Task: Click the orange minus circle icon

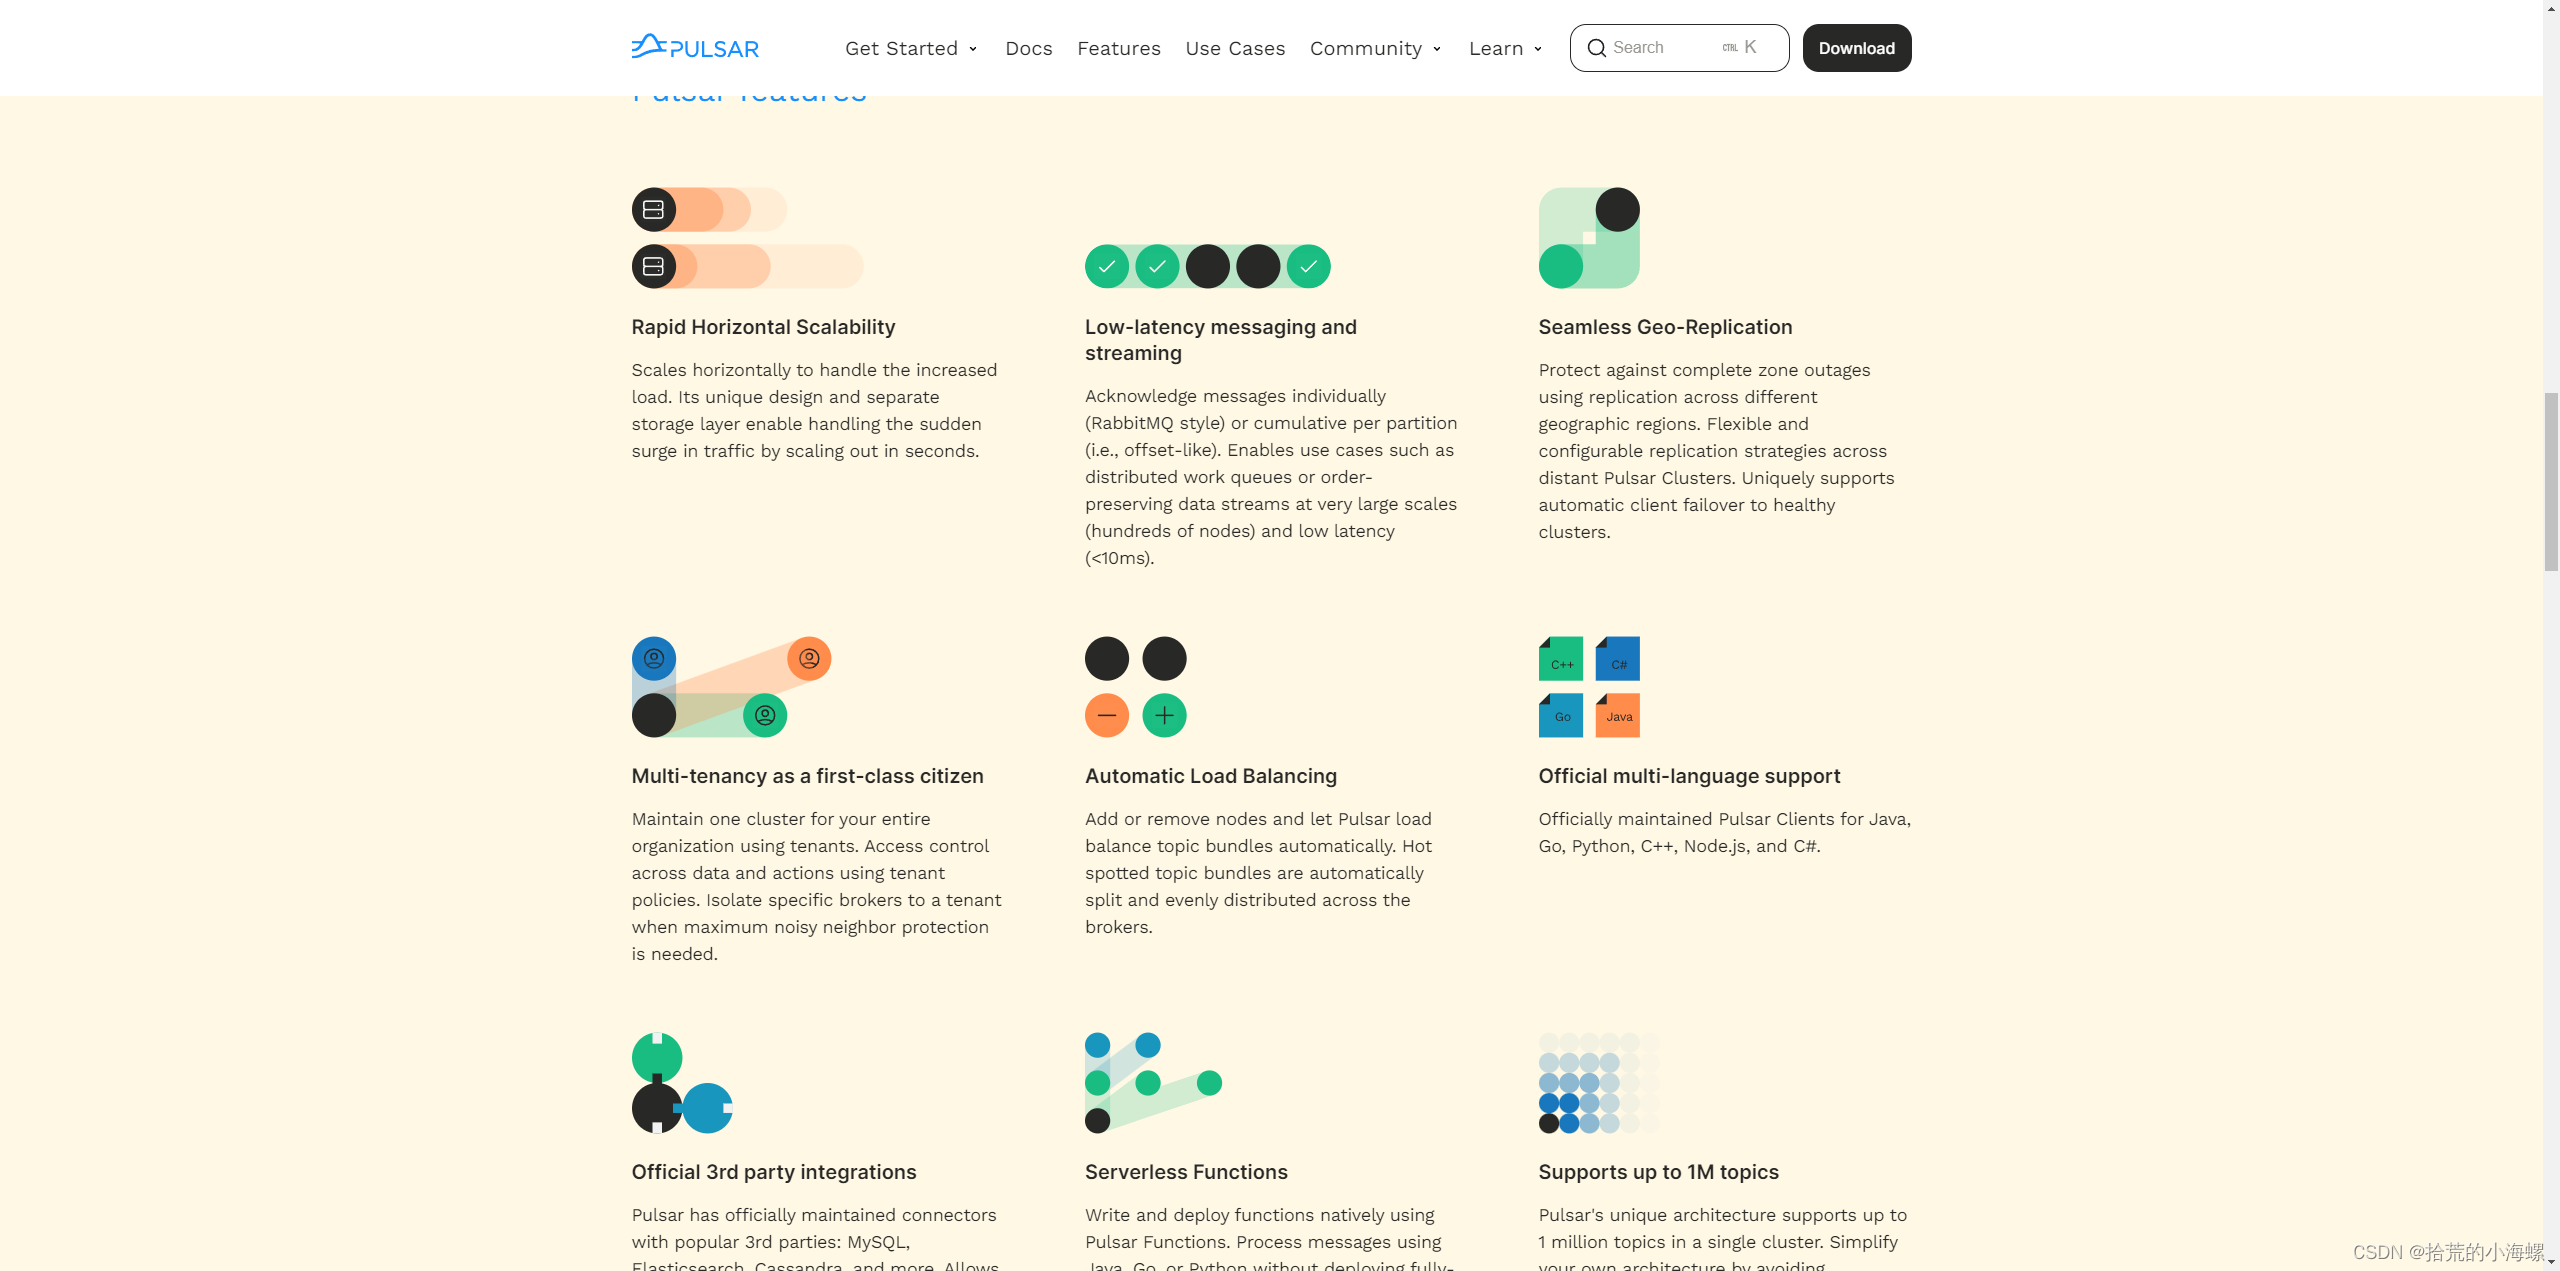Action: pyautogui.click(x=1107, y=715)
